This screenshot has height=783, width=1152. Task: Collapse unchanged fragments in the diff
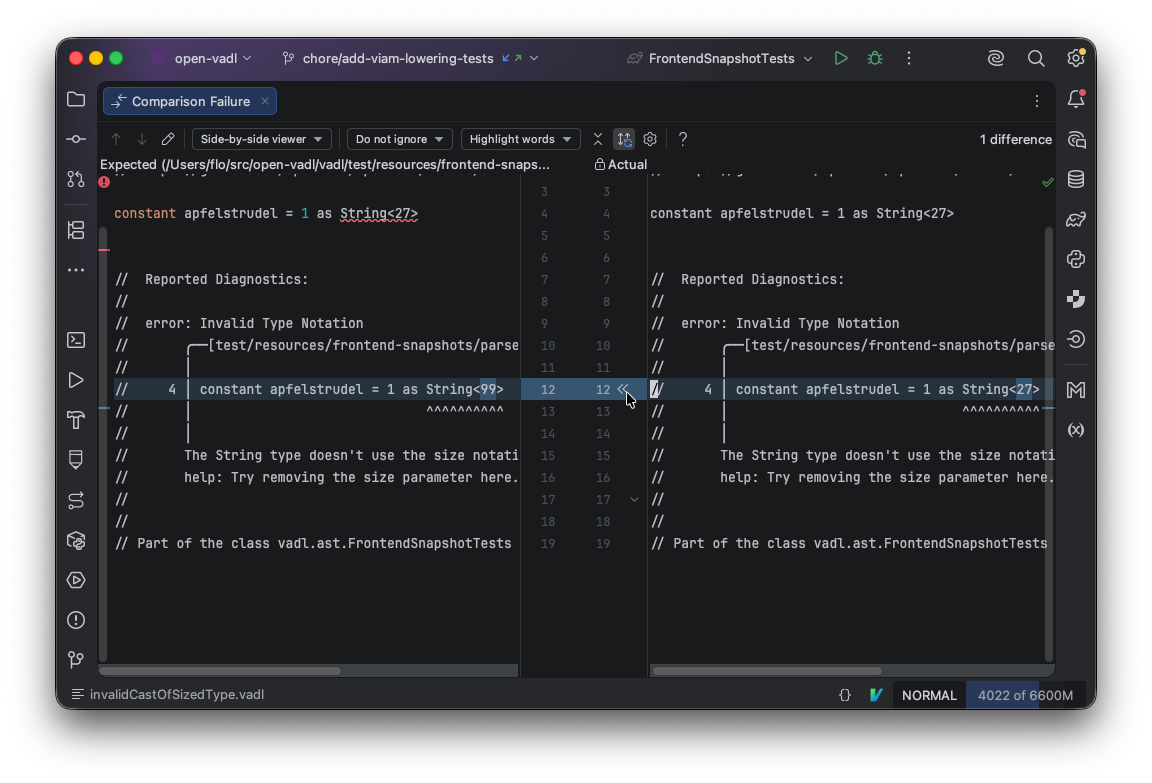(597, 139)
